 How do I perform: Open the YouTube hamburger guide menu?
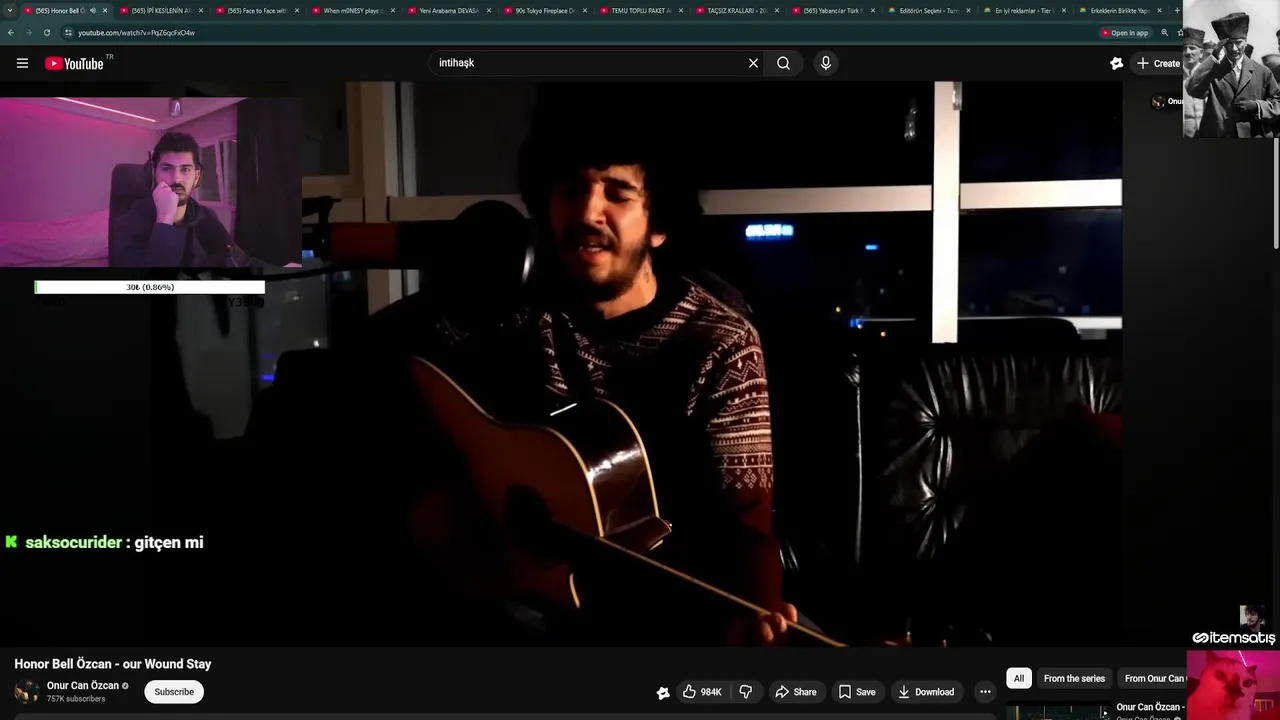(22, 63)
